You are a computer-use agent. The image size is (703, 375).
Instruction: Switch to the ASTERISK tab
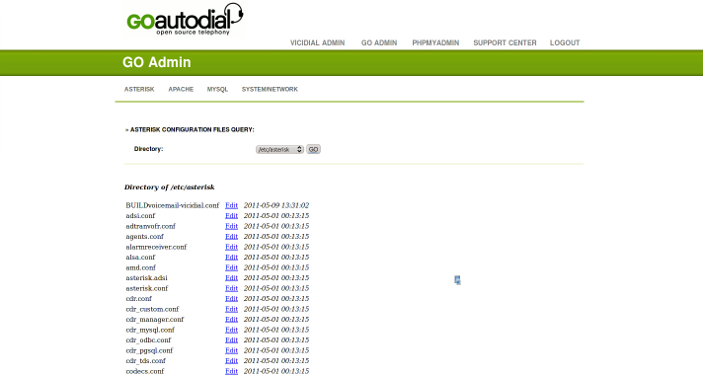(139, 89)
